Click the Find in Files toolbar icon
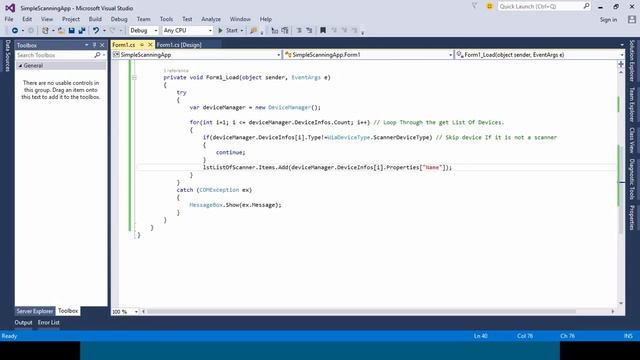640x360 pixels. click(x=253, y=31)
